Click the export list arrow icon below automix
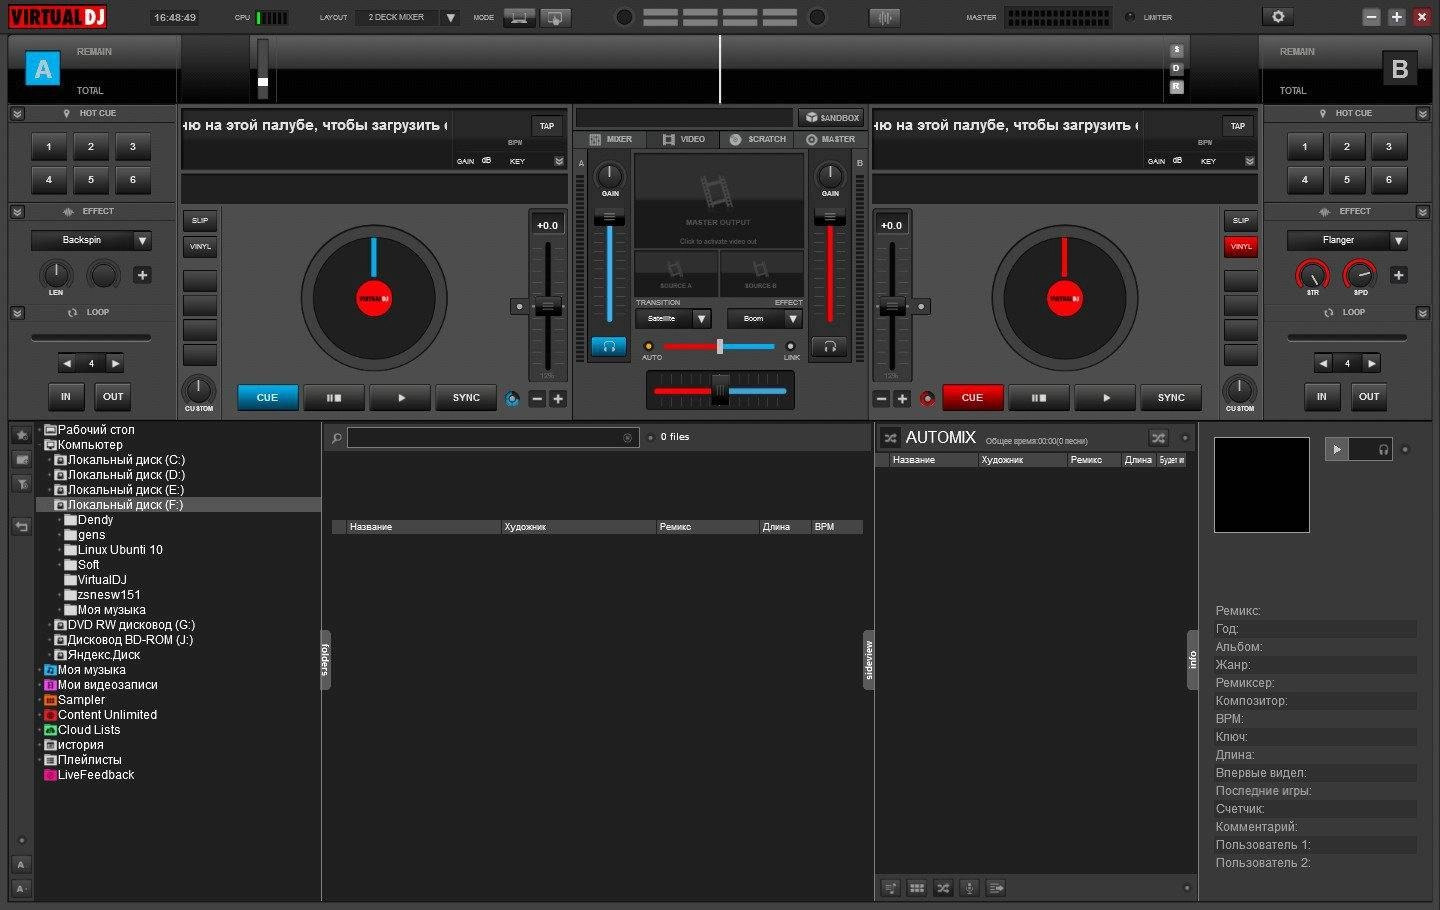The height and width of the screenshot is (910, 1440). click(x=995, y=888)
